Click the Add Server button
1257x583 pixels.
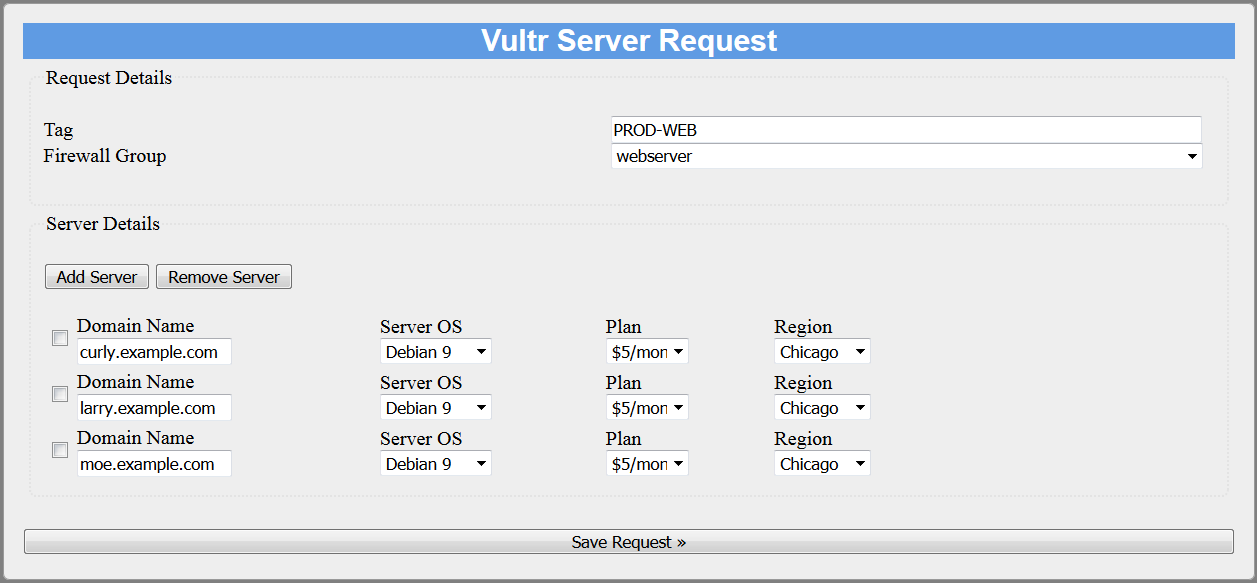pyautogui.click(x=96, y=276)
